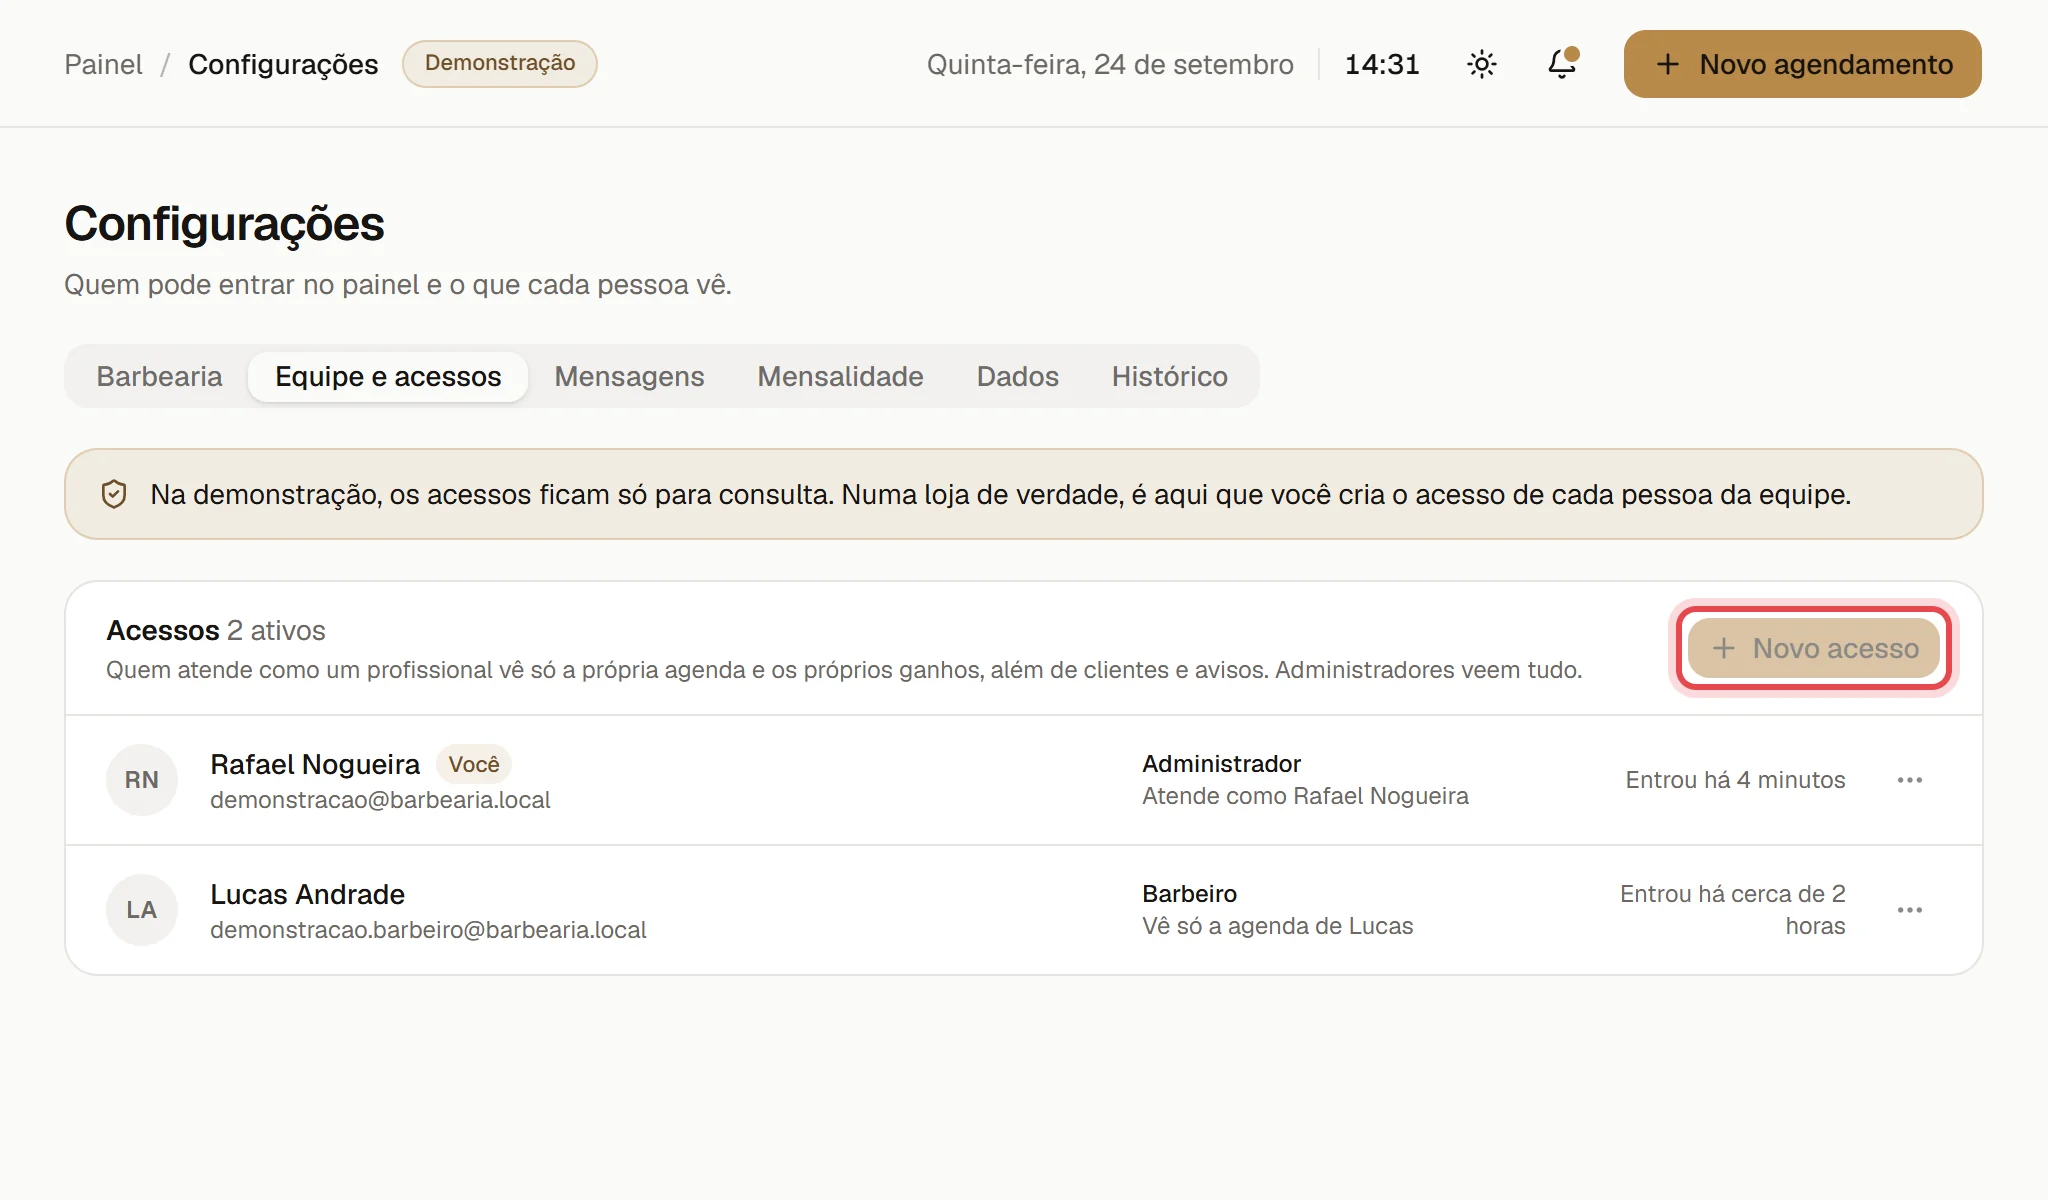The height and width of the screenshot is (1200, 2048).
Task: Open the Mensalidade tab
Action: tap(840, 376)
